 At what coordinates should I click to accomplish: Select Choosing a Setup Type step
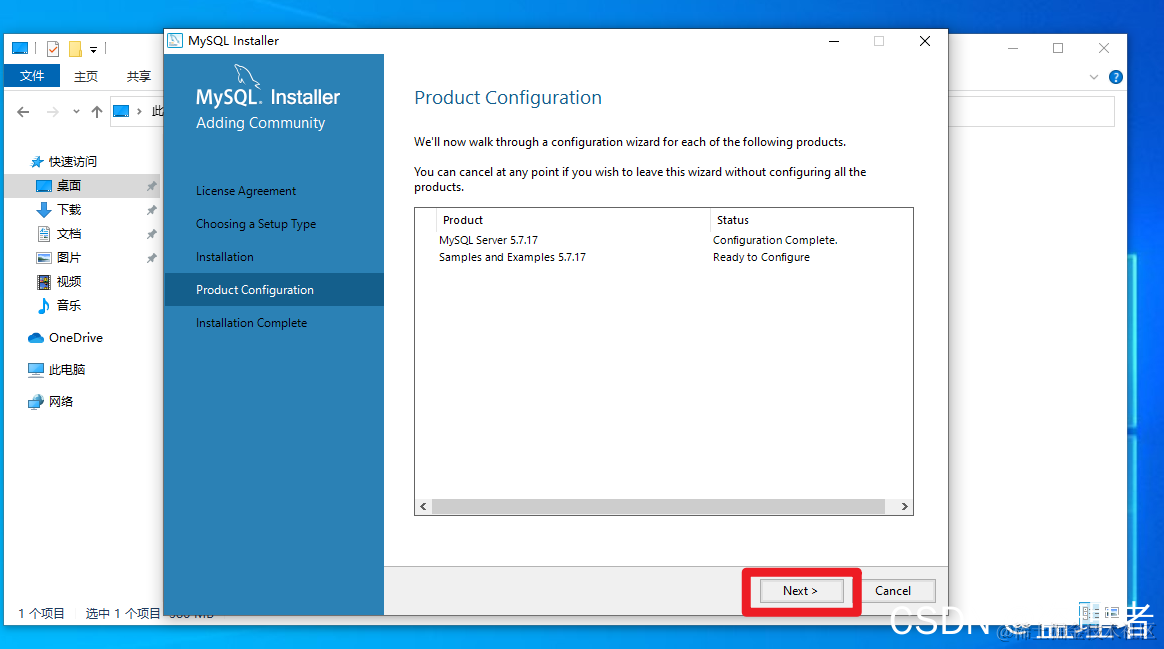click(x=256, y=224)
